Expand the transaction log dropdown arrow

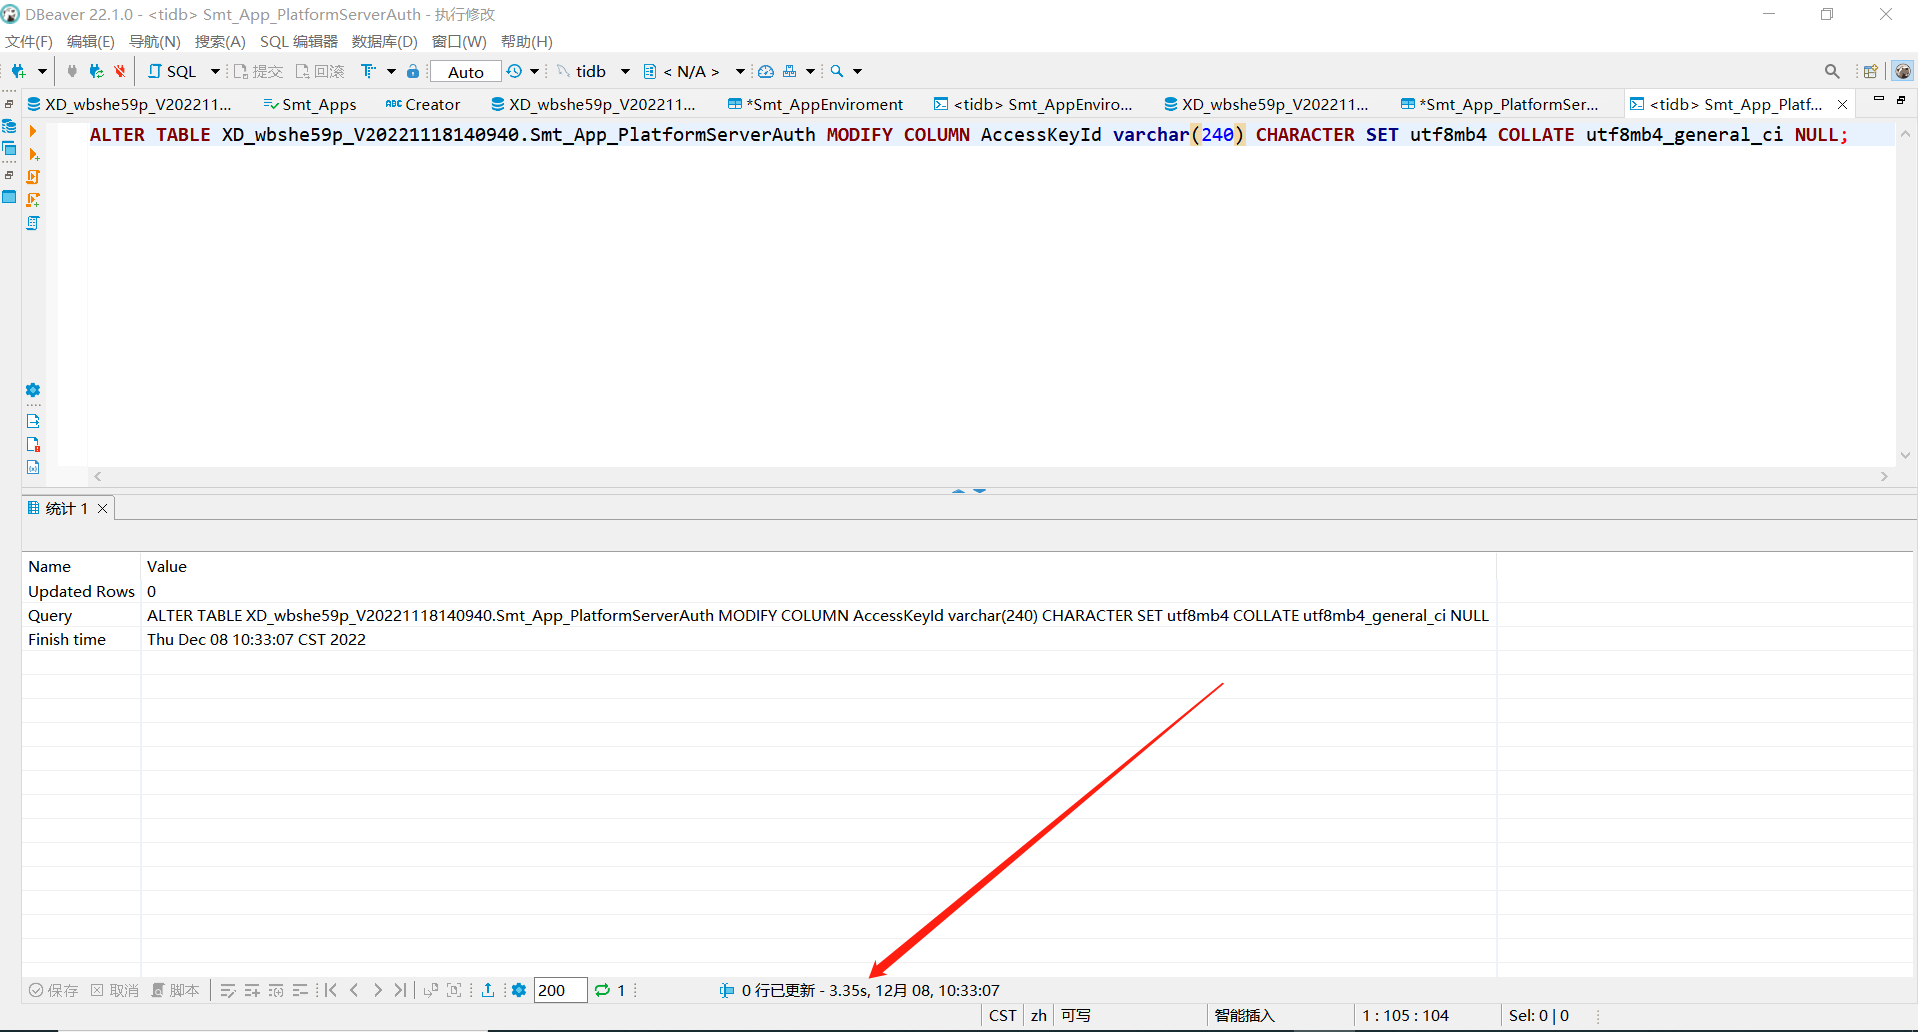click(x=534, y=71)
